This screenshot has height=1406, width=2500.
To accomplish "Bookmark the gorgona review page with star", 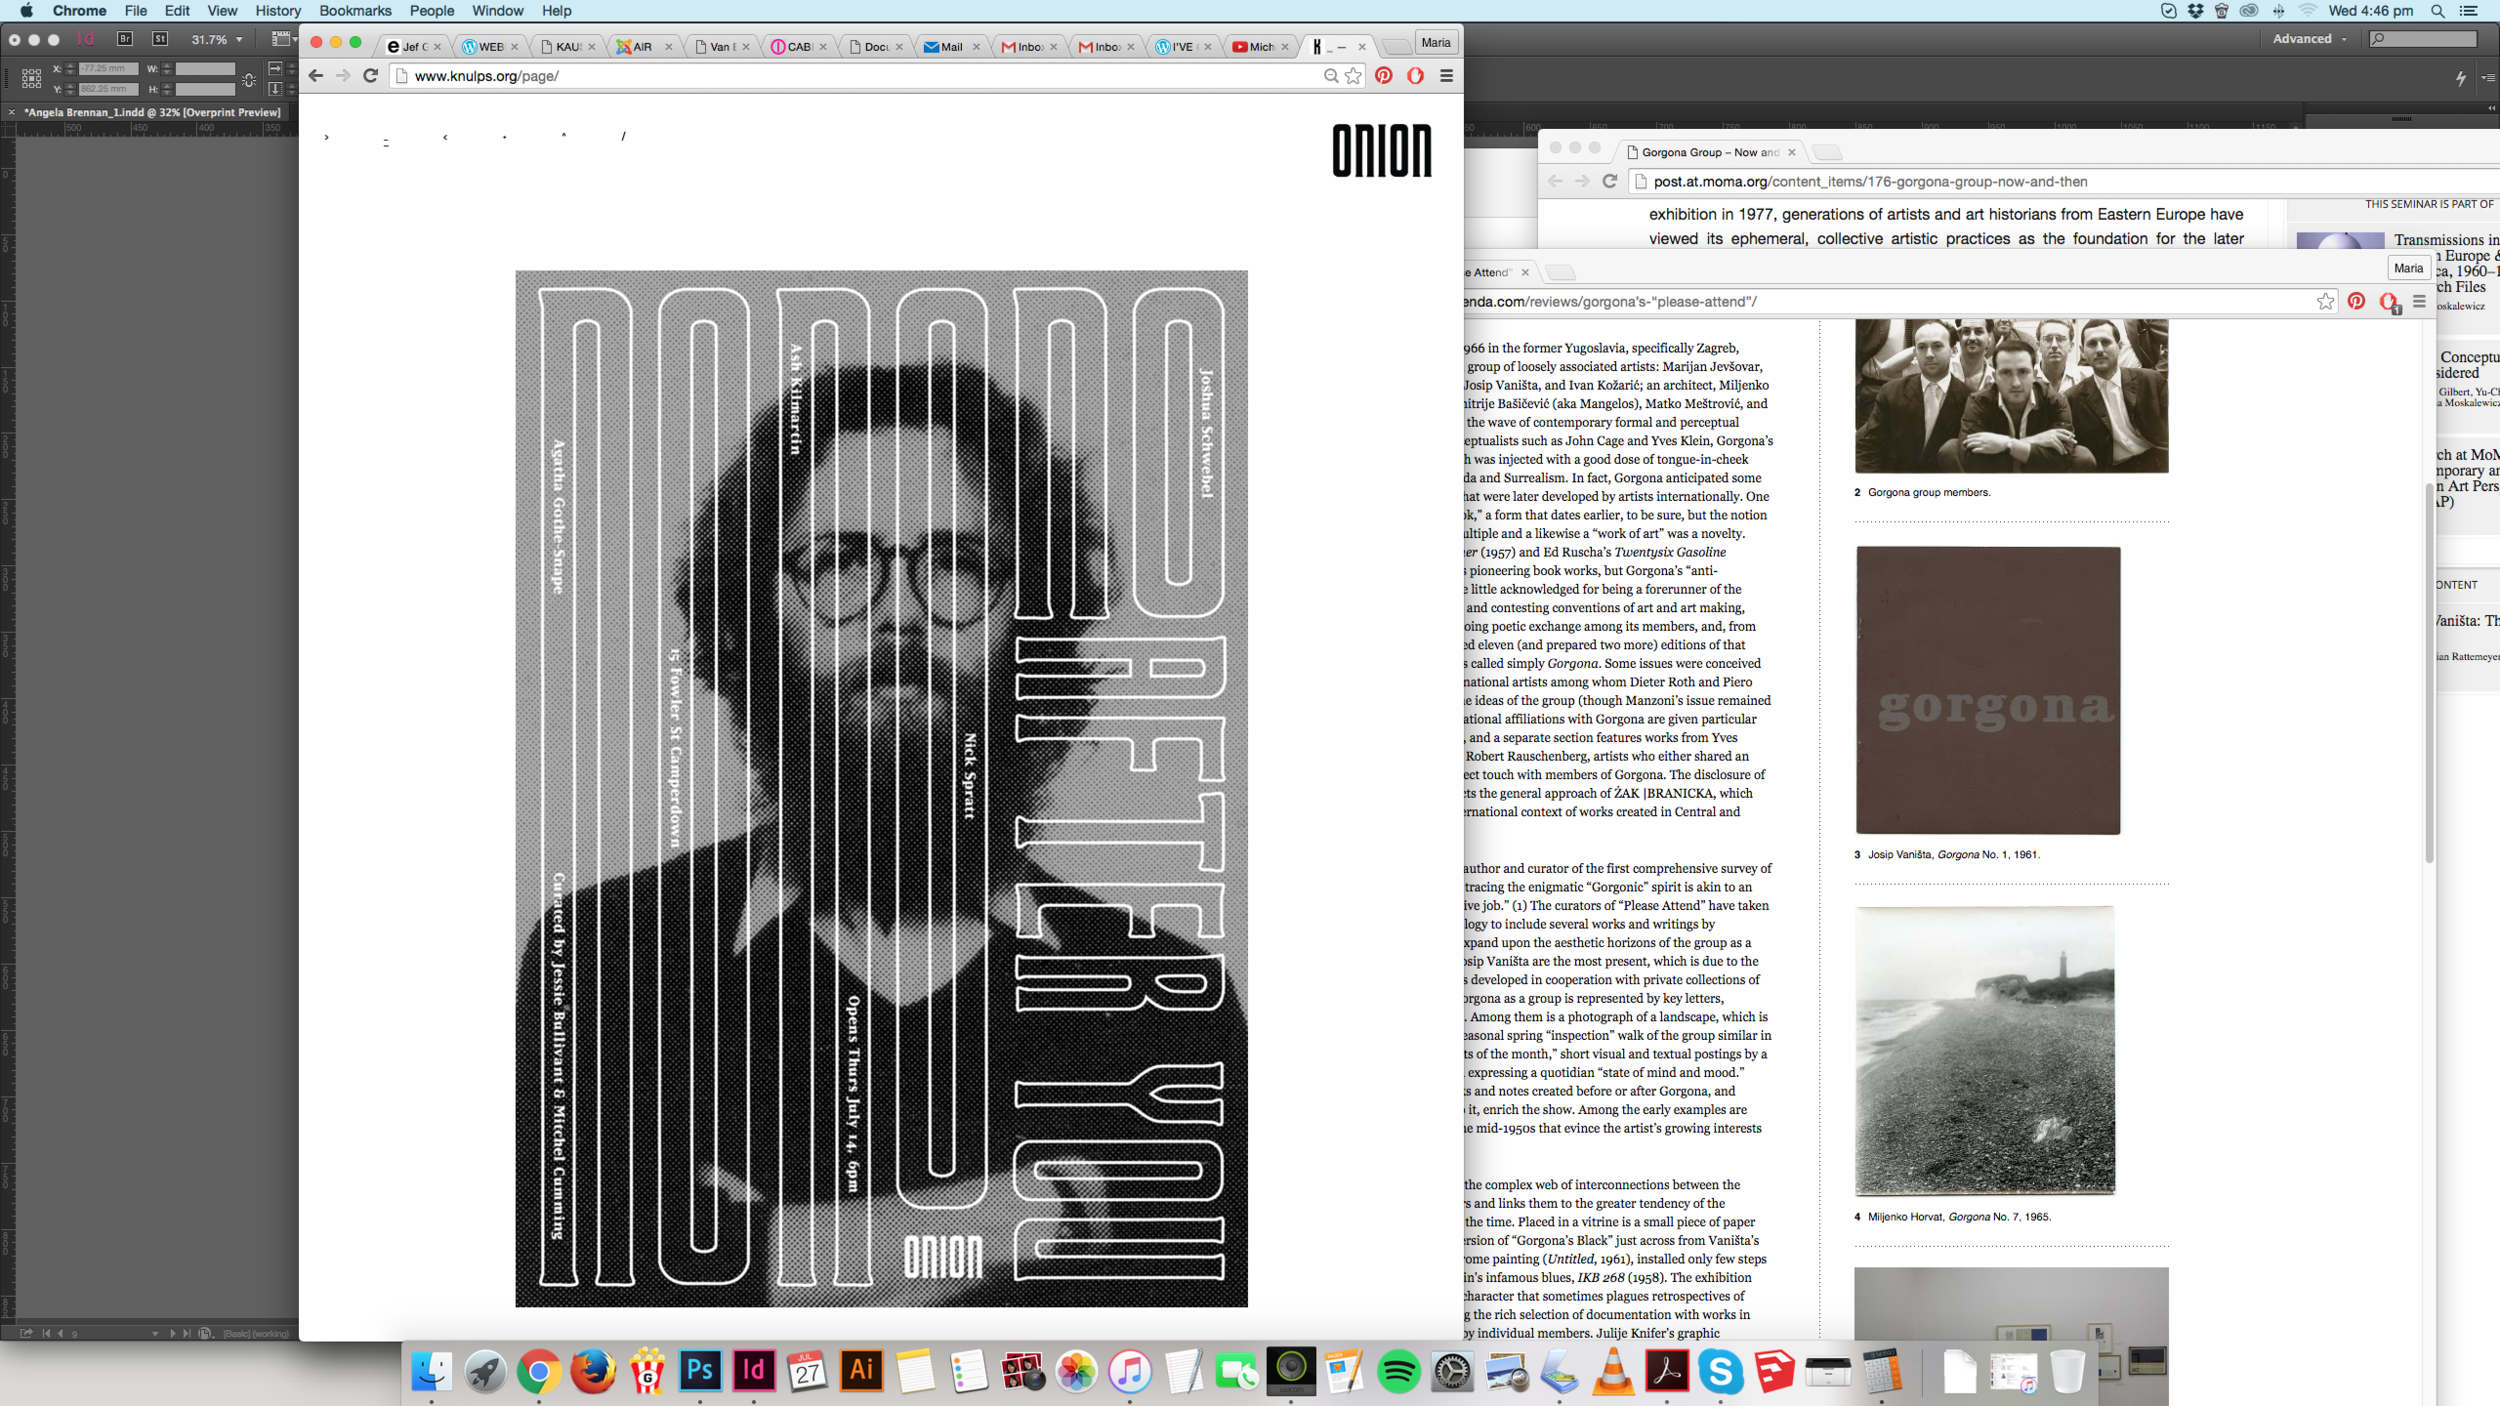I will coord(2325,302).
